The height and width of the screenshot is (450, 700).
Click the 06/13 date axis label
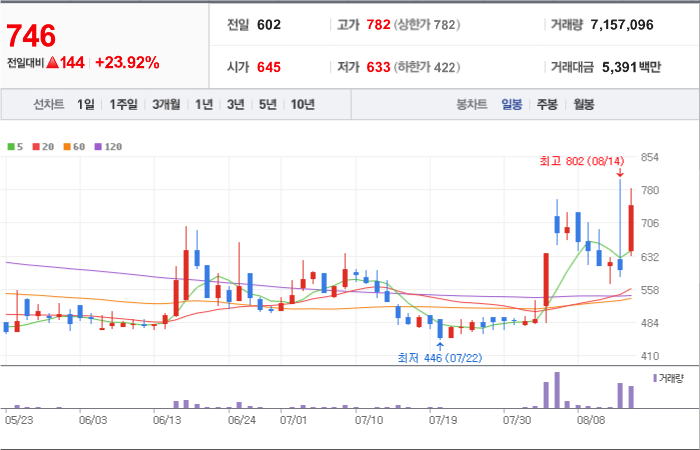point(167,420)
